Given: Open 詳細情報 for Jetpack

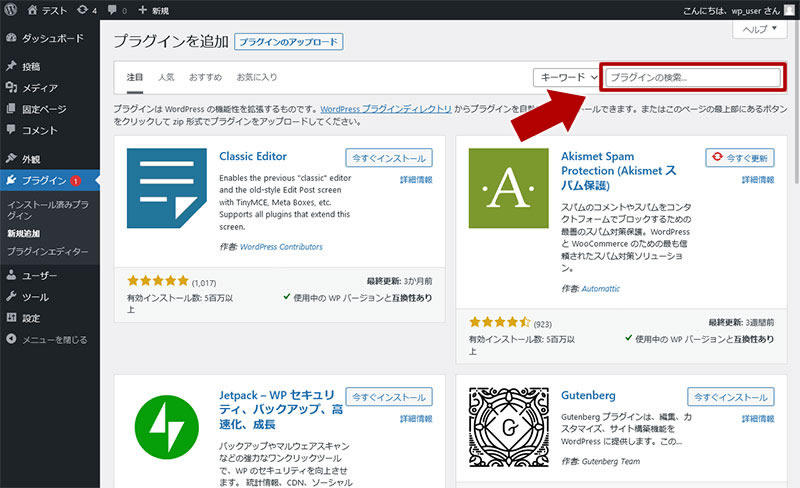Looking at the screenshot, I should coord(416,419).
